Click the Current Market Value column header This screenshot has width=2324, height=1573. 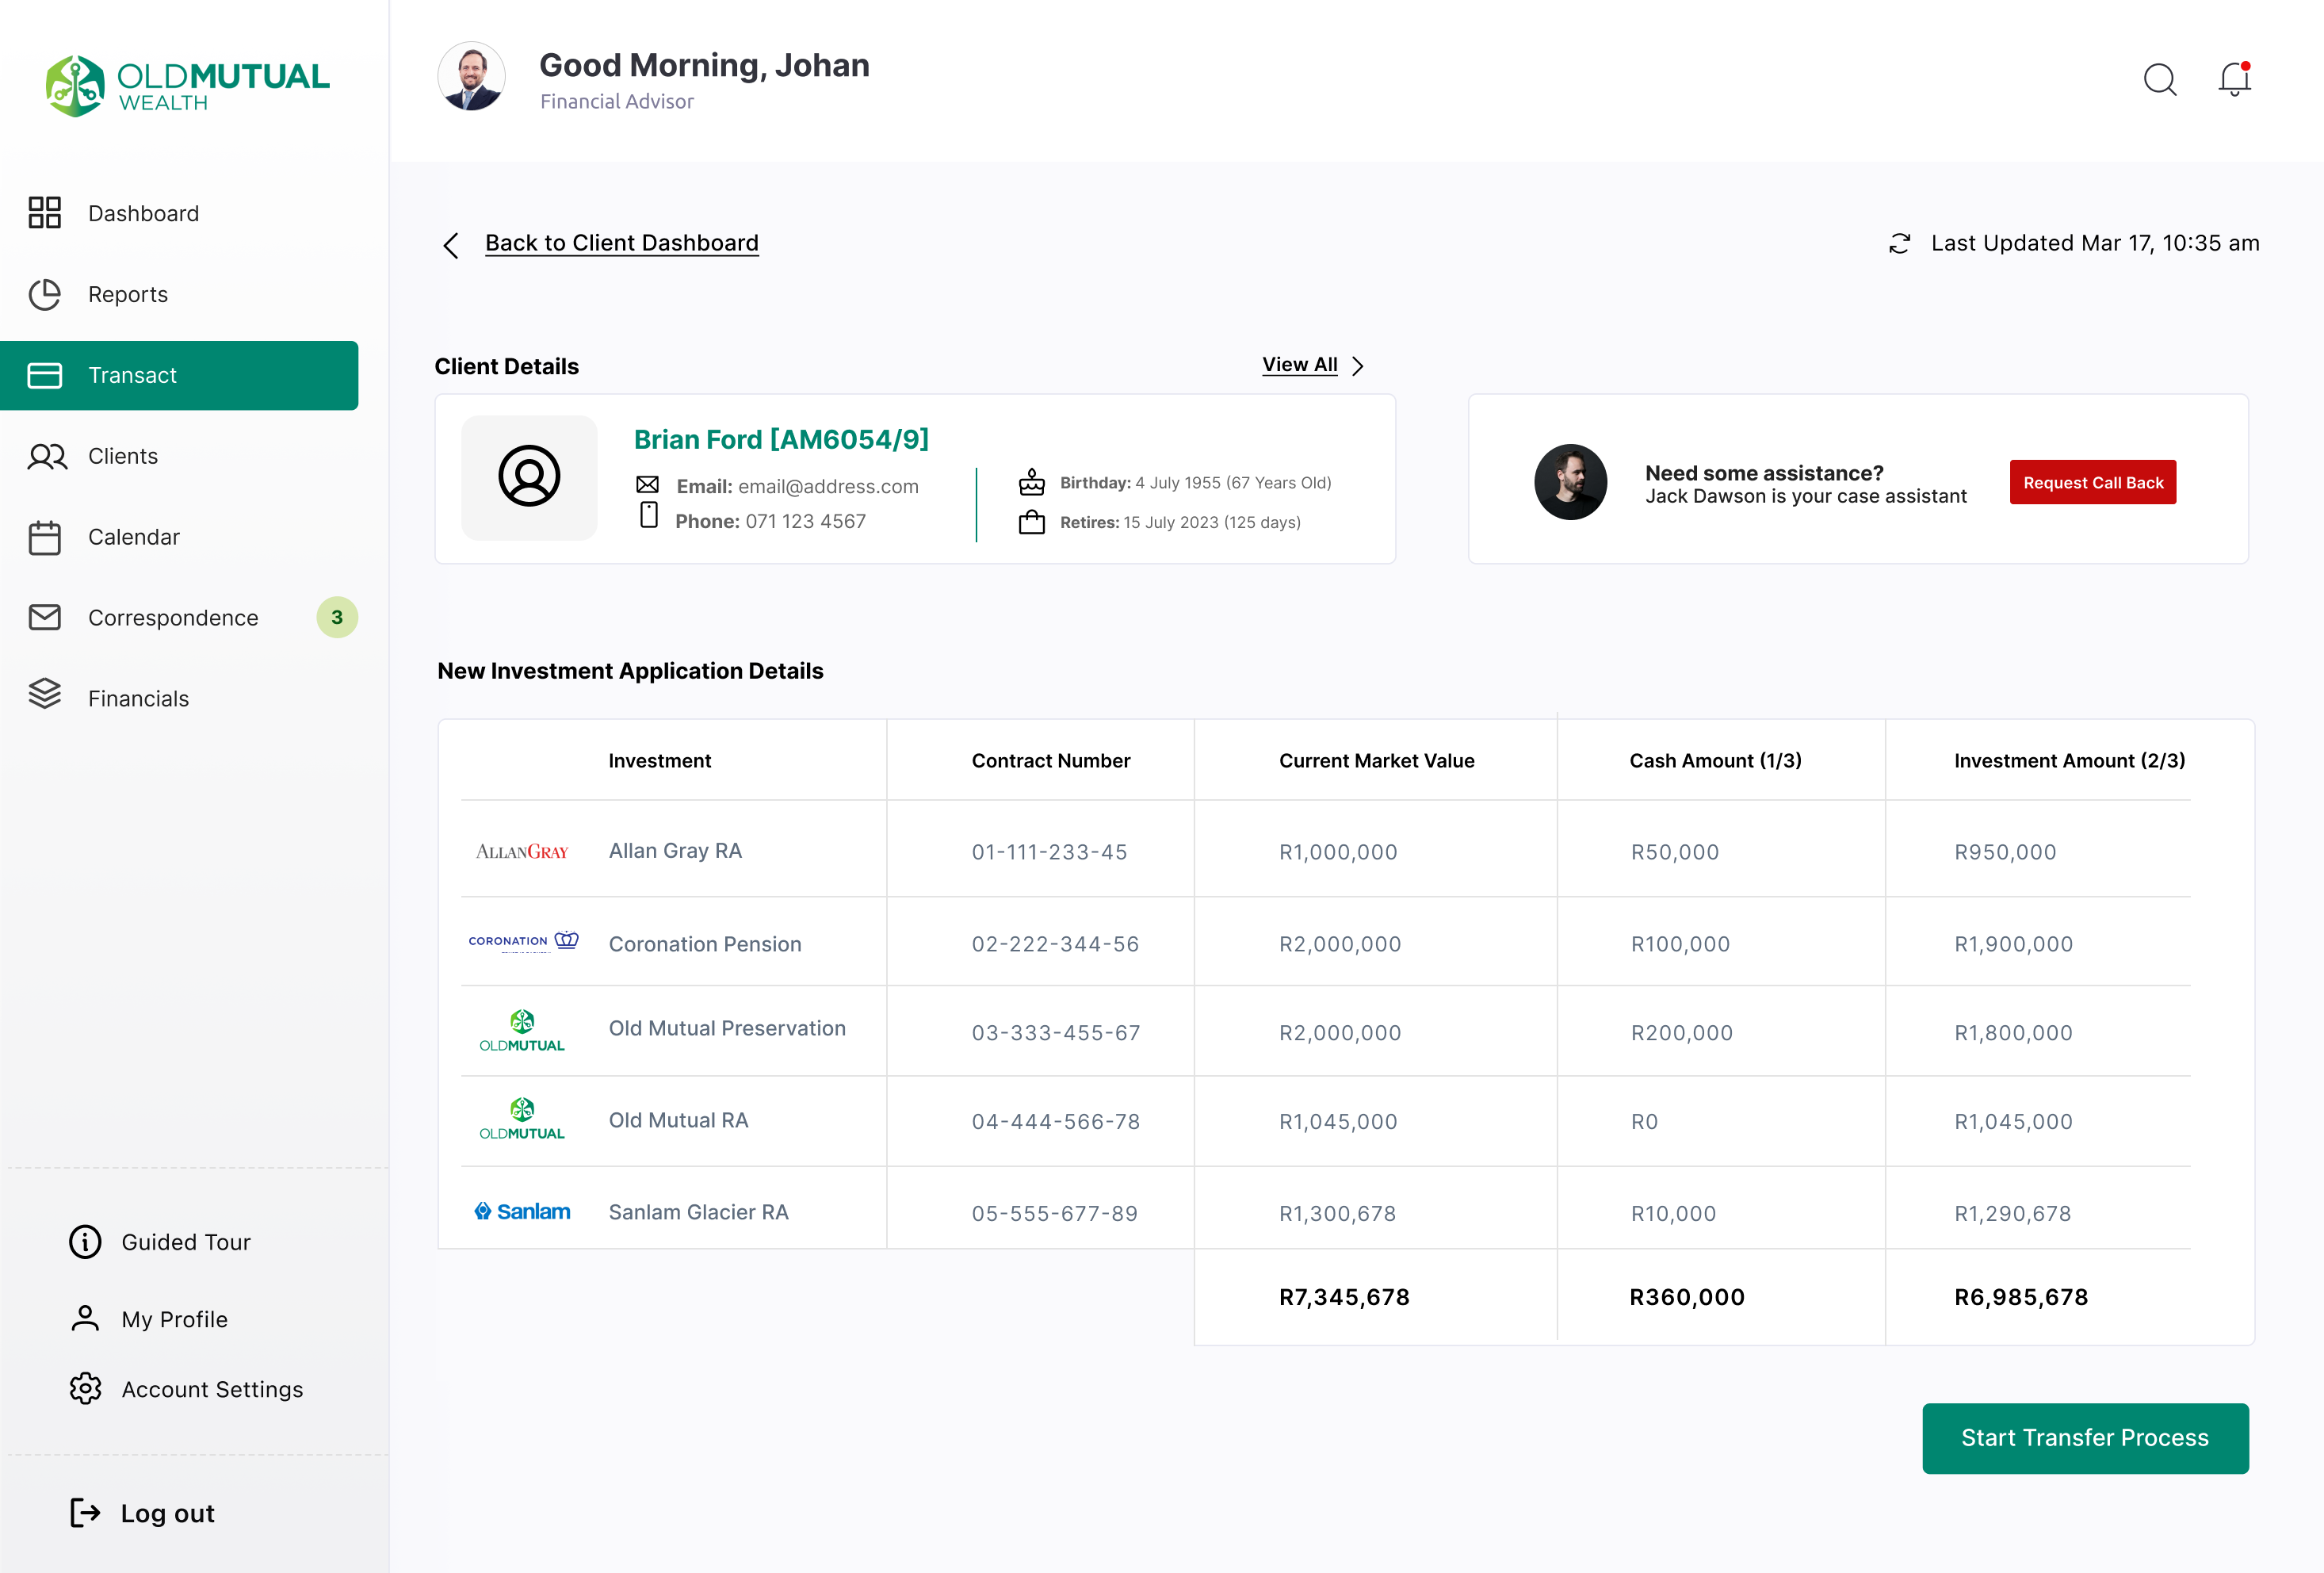point(1376,760)
